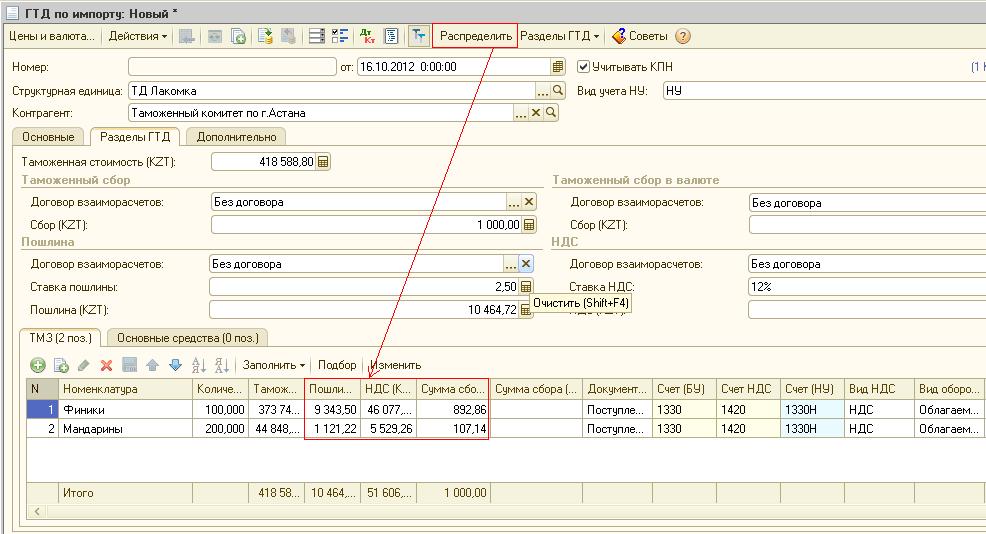
Task: Click the Подбор button
Action: pyautogui.click(x=337, y=366)
